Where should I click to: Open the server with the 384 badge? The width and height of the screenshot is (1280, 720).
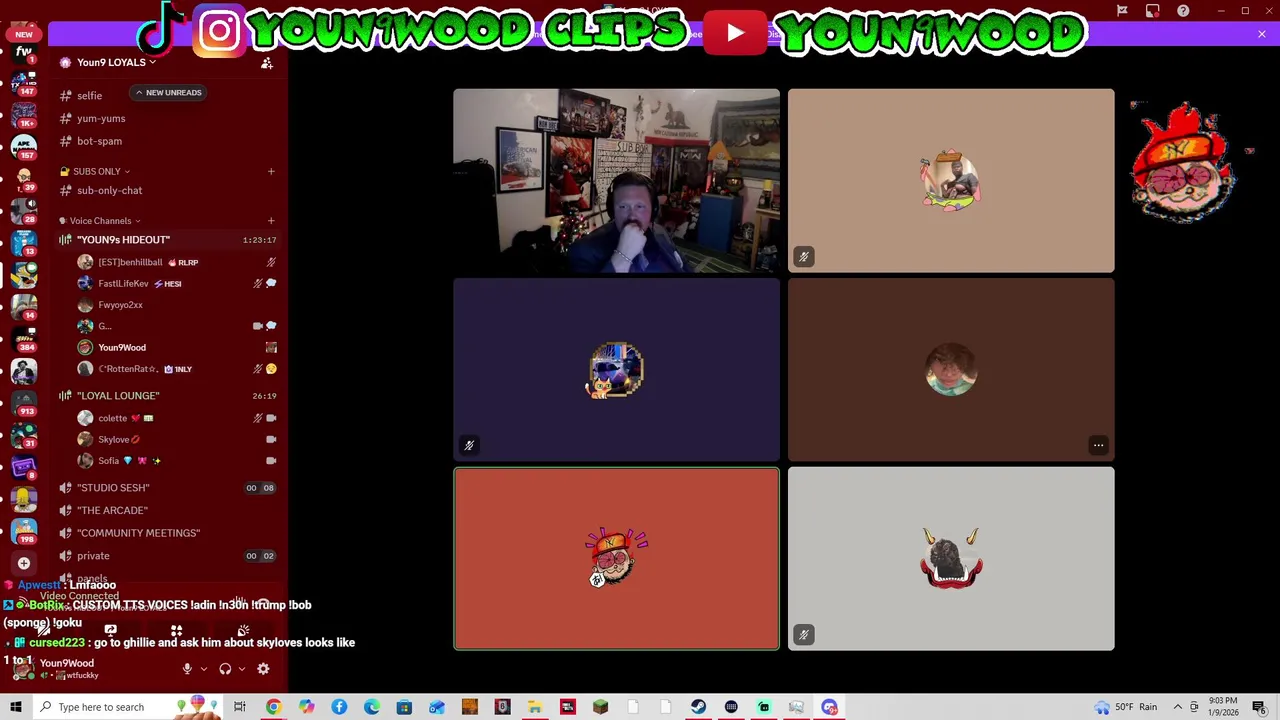[24, 338]
